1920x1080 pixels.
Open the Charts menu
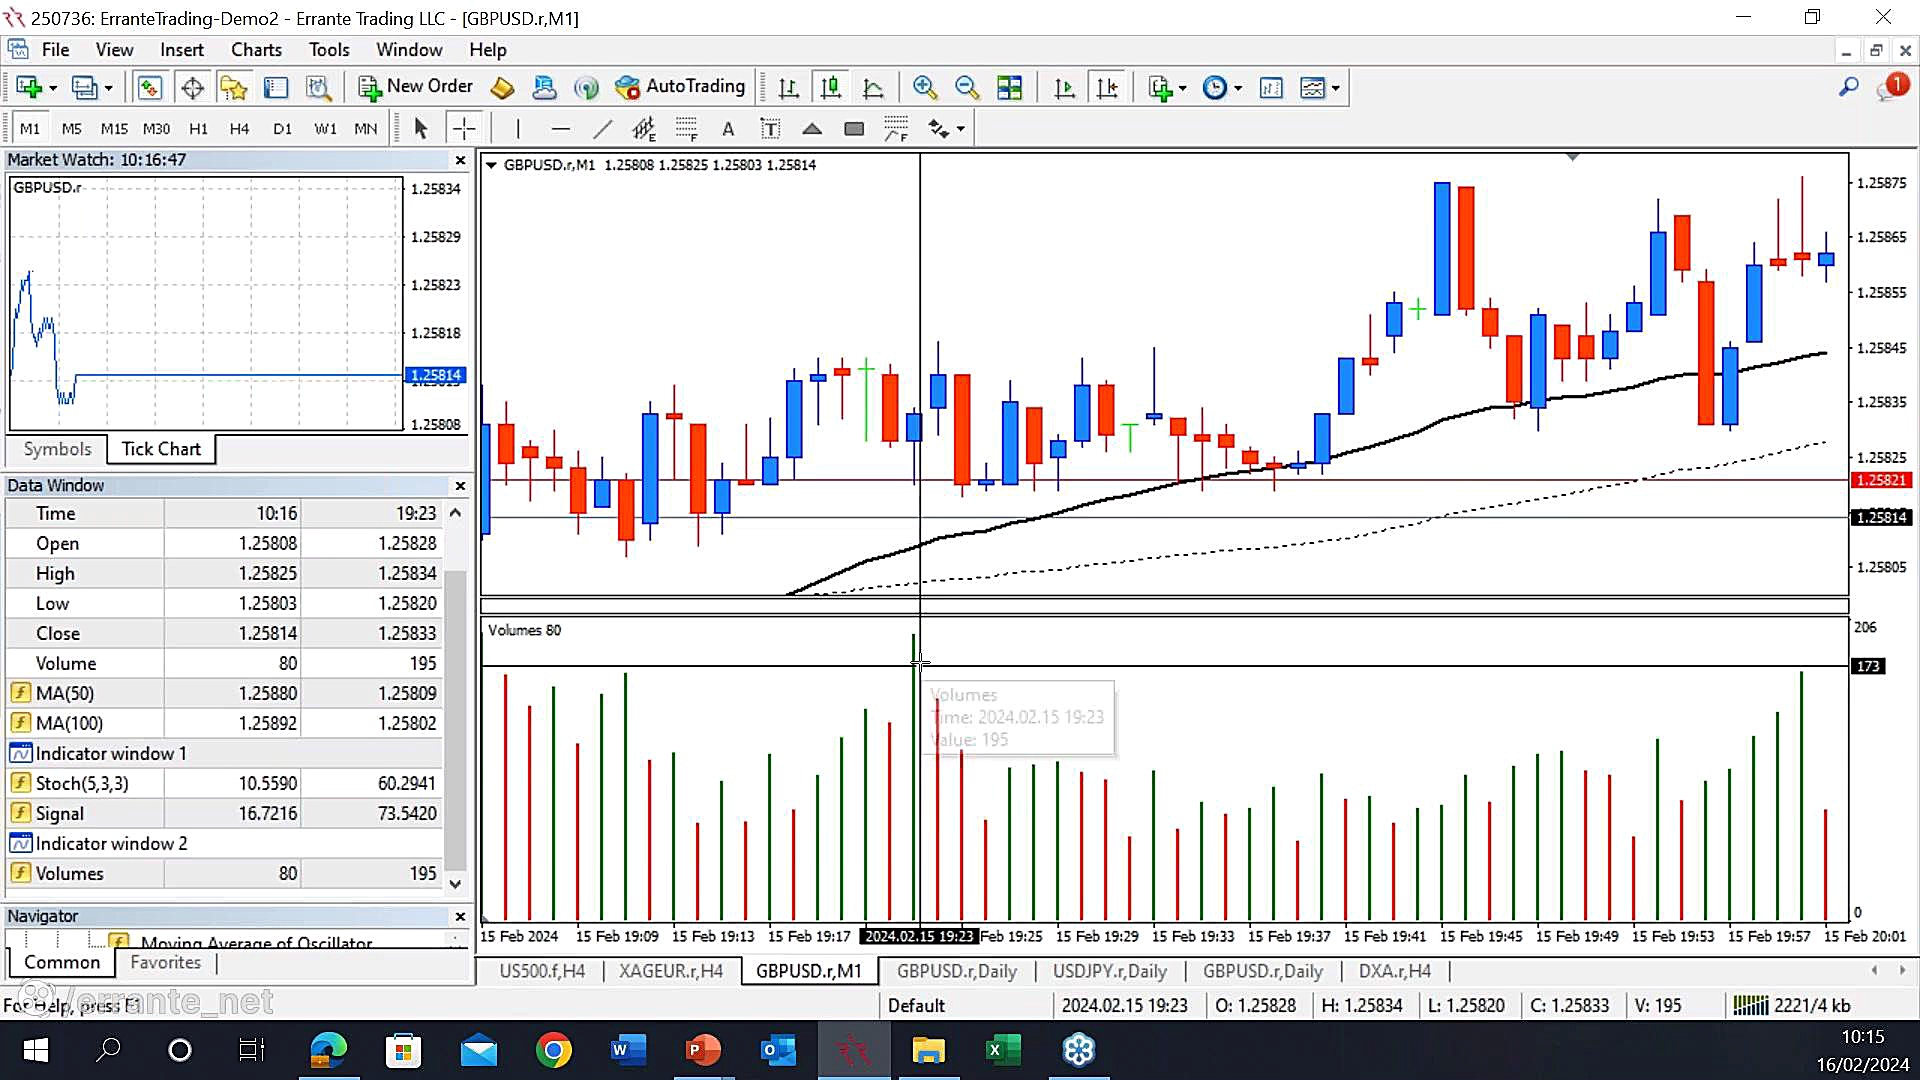click(x=256, y=50)
